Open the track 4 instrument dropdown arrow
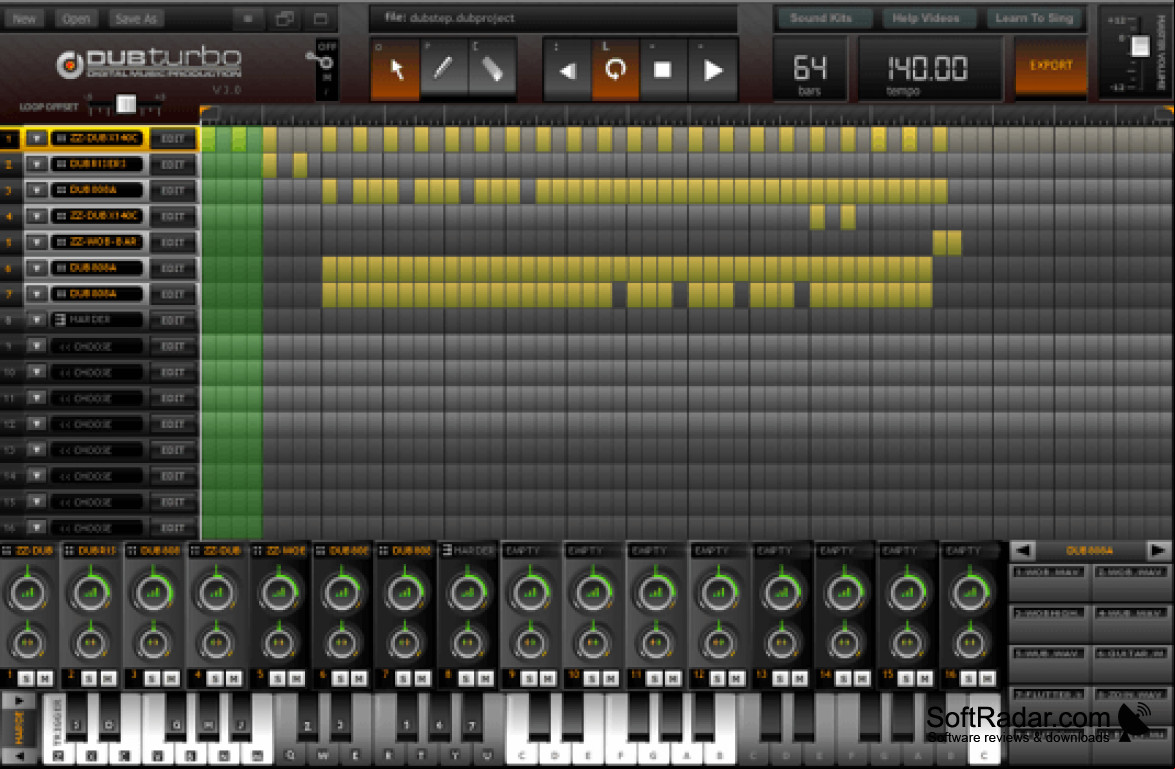 36,216
